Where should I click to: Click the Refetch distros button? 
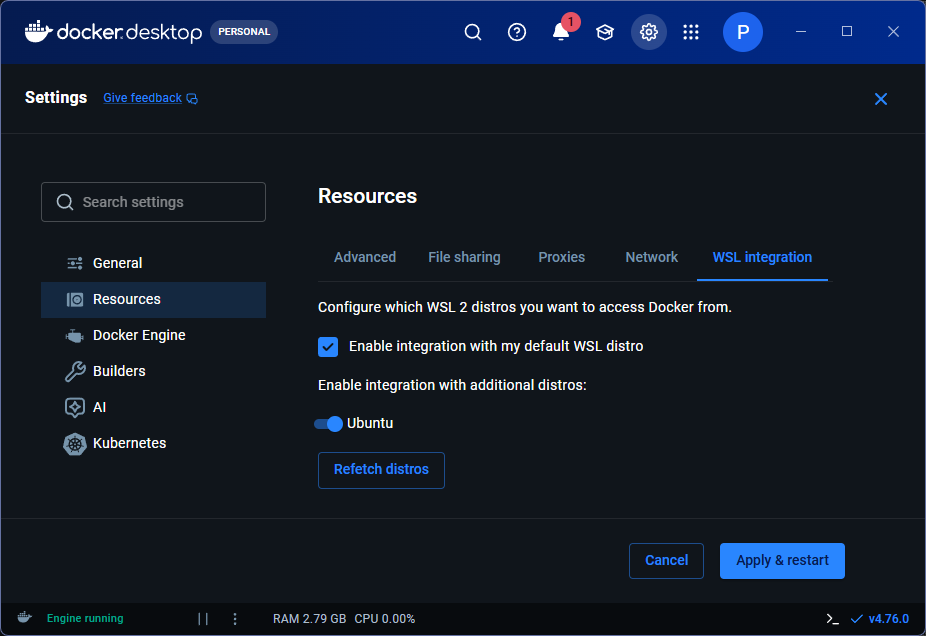pyautogui.click(x=382, y=470)
